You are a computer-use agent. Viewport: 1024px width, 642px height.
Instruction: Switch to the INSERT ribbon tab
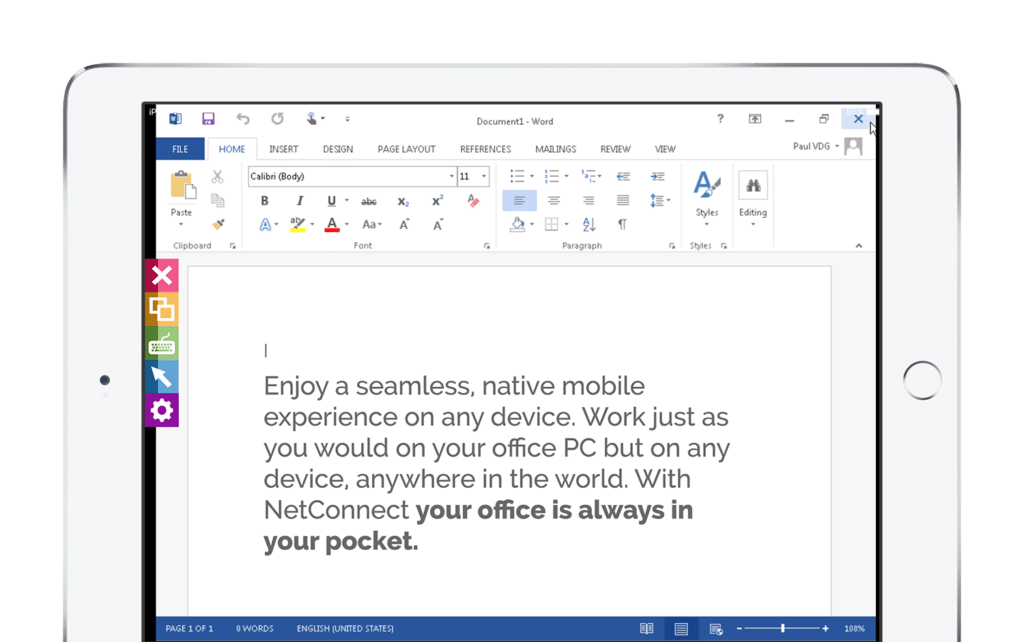[x=283, y=148]
